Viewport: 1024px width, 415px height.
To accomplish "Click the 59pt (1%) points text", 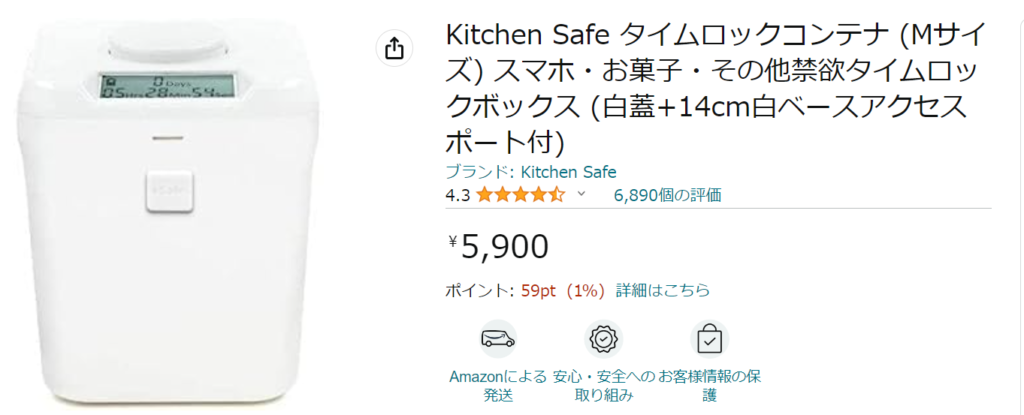I will click(563, 290).
